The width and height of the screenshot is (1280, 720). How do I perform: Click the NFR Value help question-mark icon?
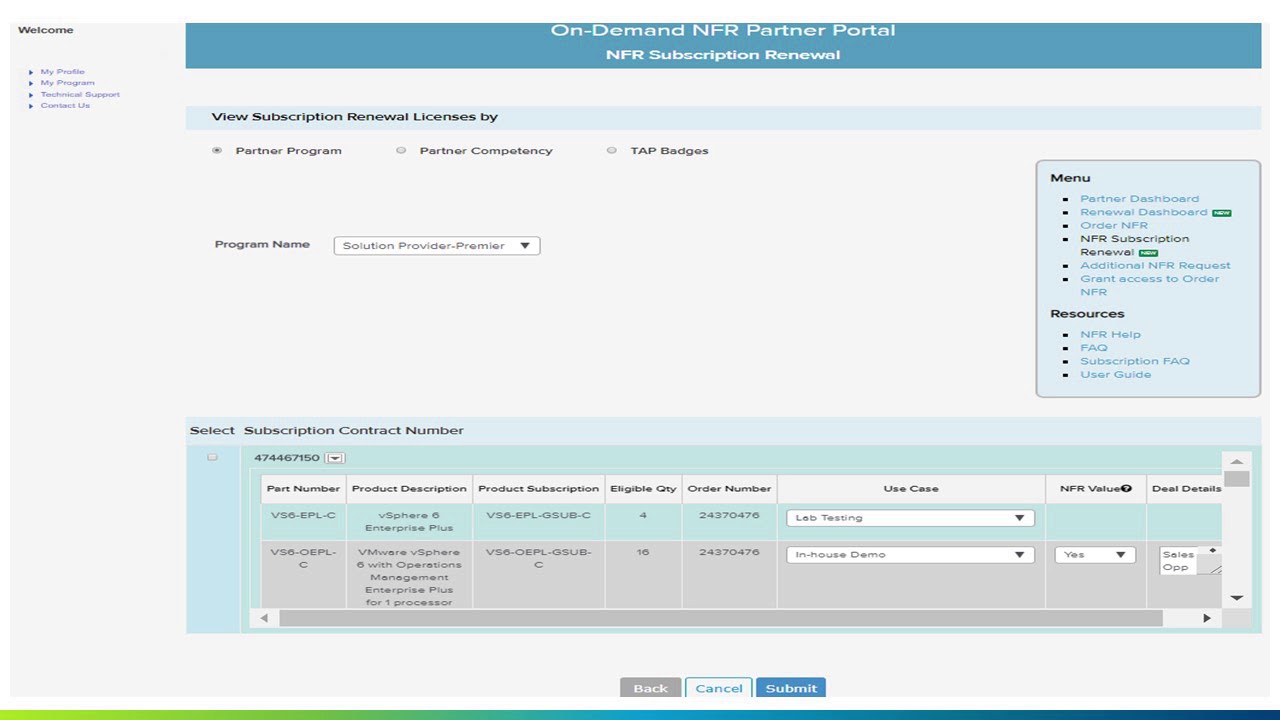1126,489
